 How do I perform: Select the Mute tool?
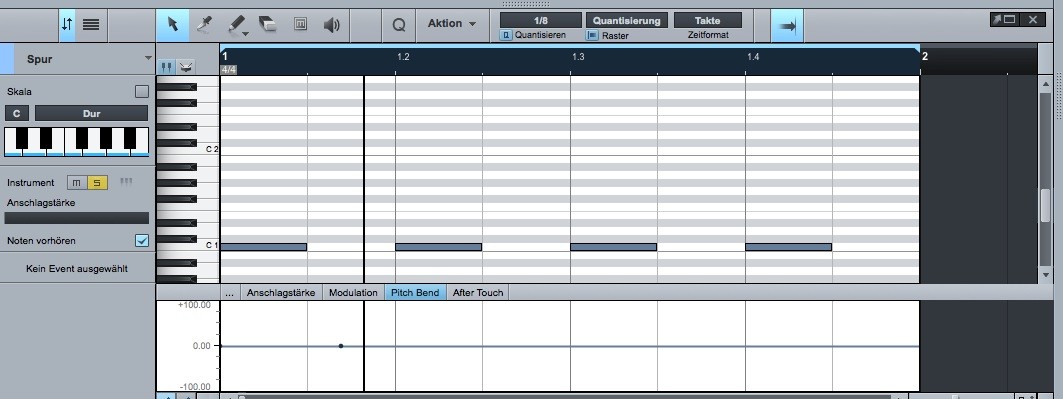click(300, 24)
